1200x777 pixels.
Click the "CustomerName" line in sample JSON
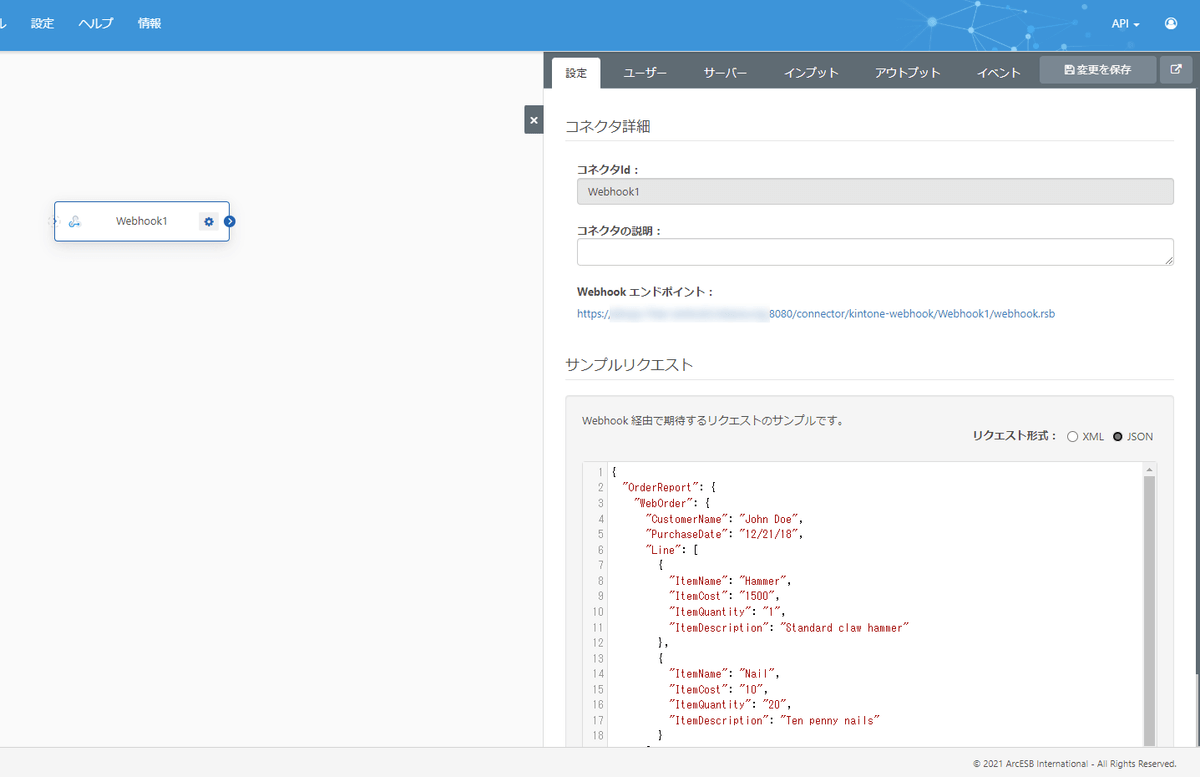point(724,519)
